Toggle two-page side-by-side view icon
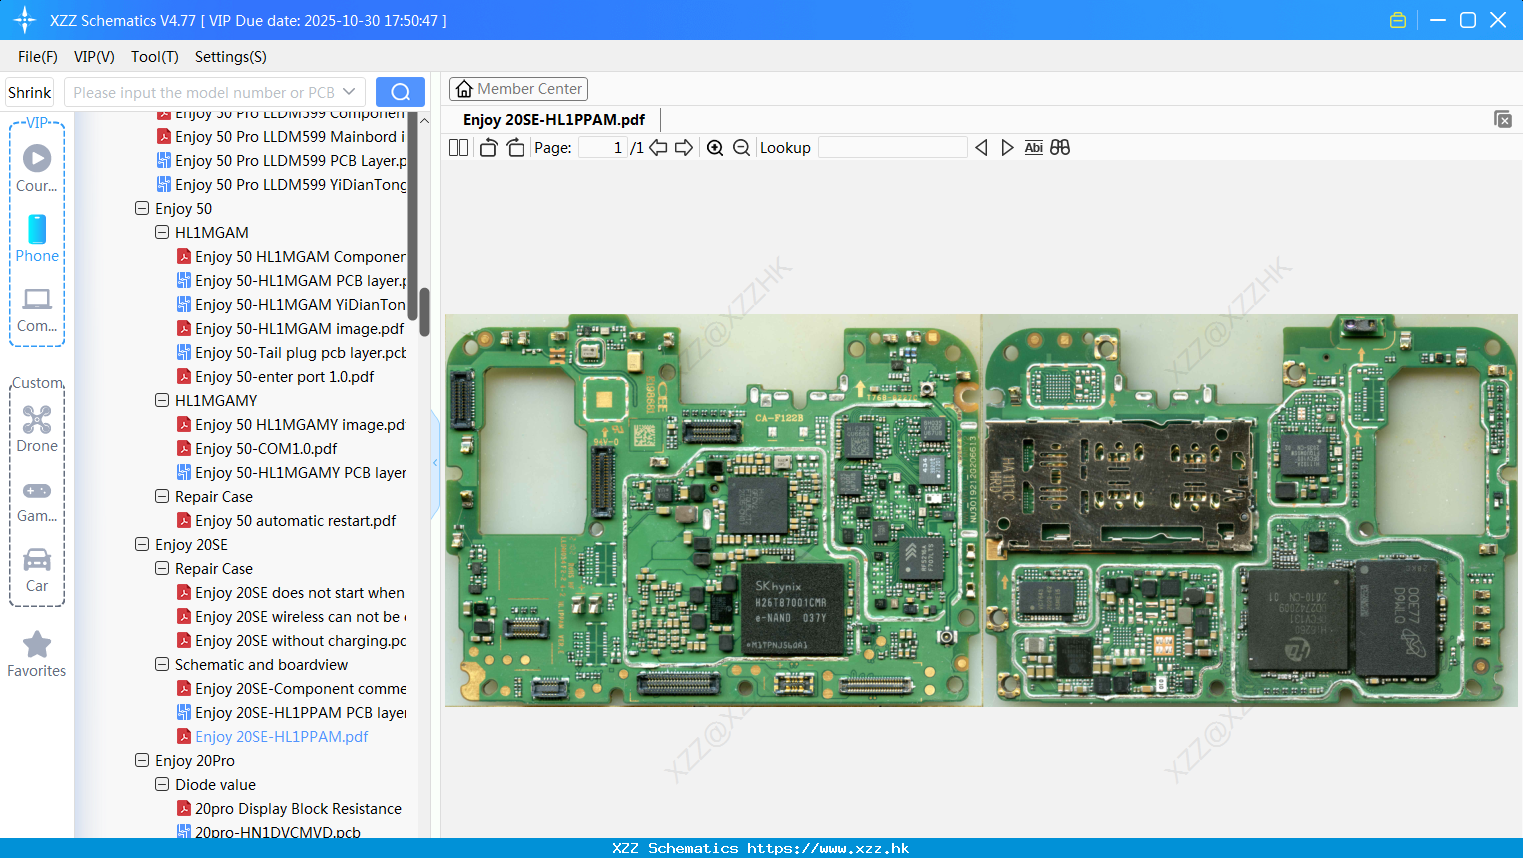The width and height of the screenshot is (1523, 858). pos(459,148)
